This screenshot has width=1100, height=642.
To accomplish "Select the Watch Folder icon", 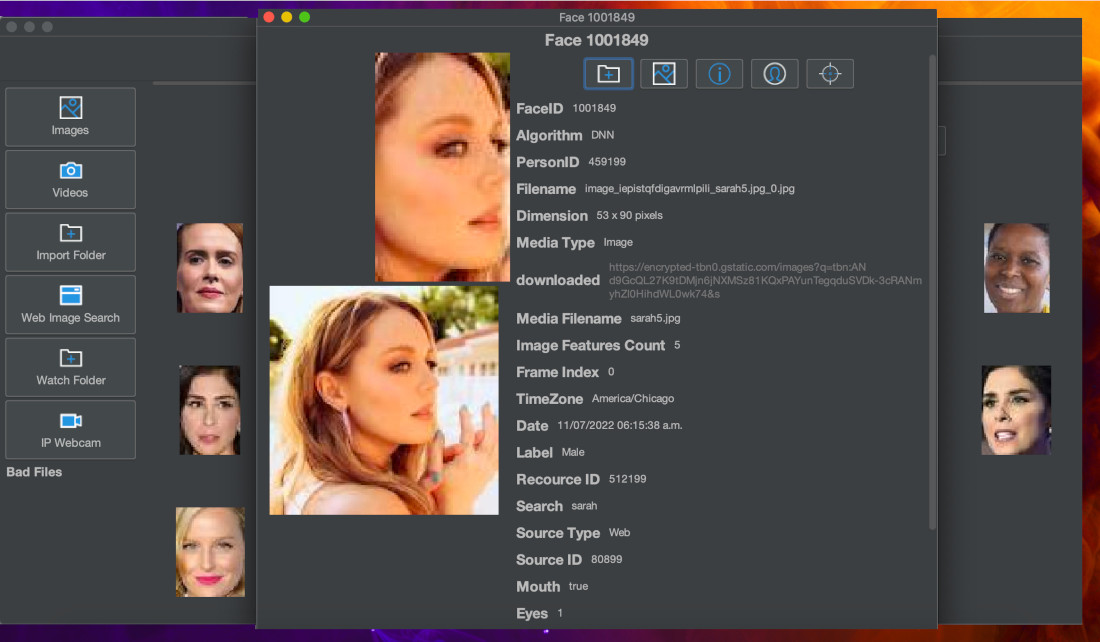I will click(x=70, y=367).
